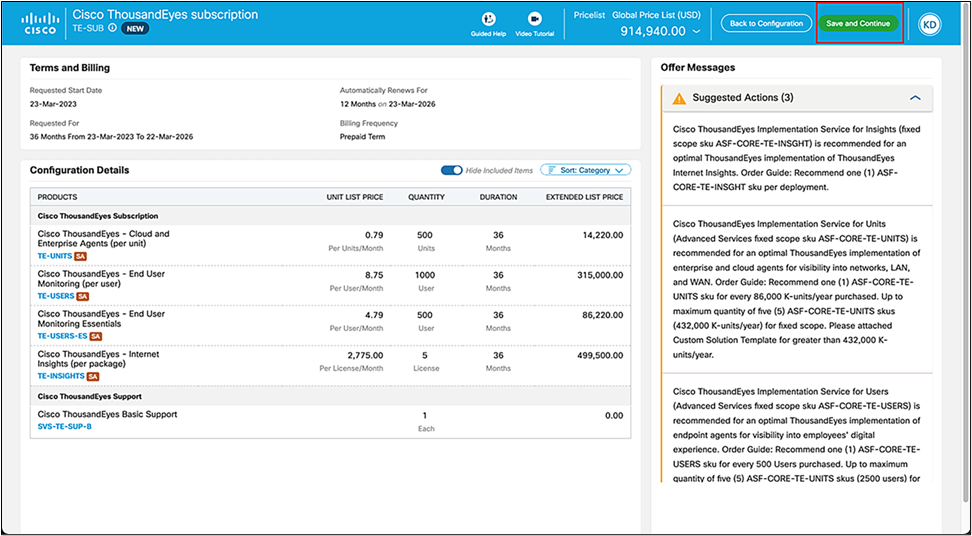Viewport: 972px width, 536px height.
Task: Click quantity 1000 for End User Monitoring
Action: click(x=425, y=275)
